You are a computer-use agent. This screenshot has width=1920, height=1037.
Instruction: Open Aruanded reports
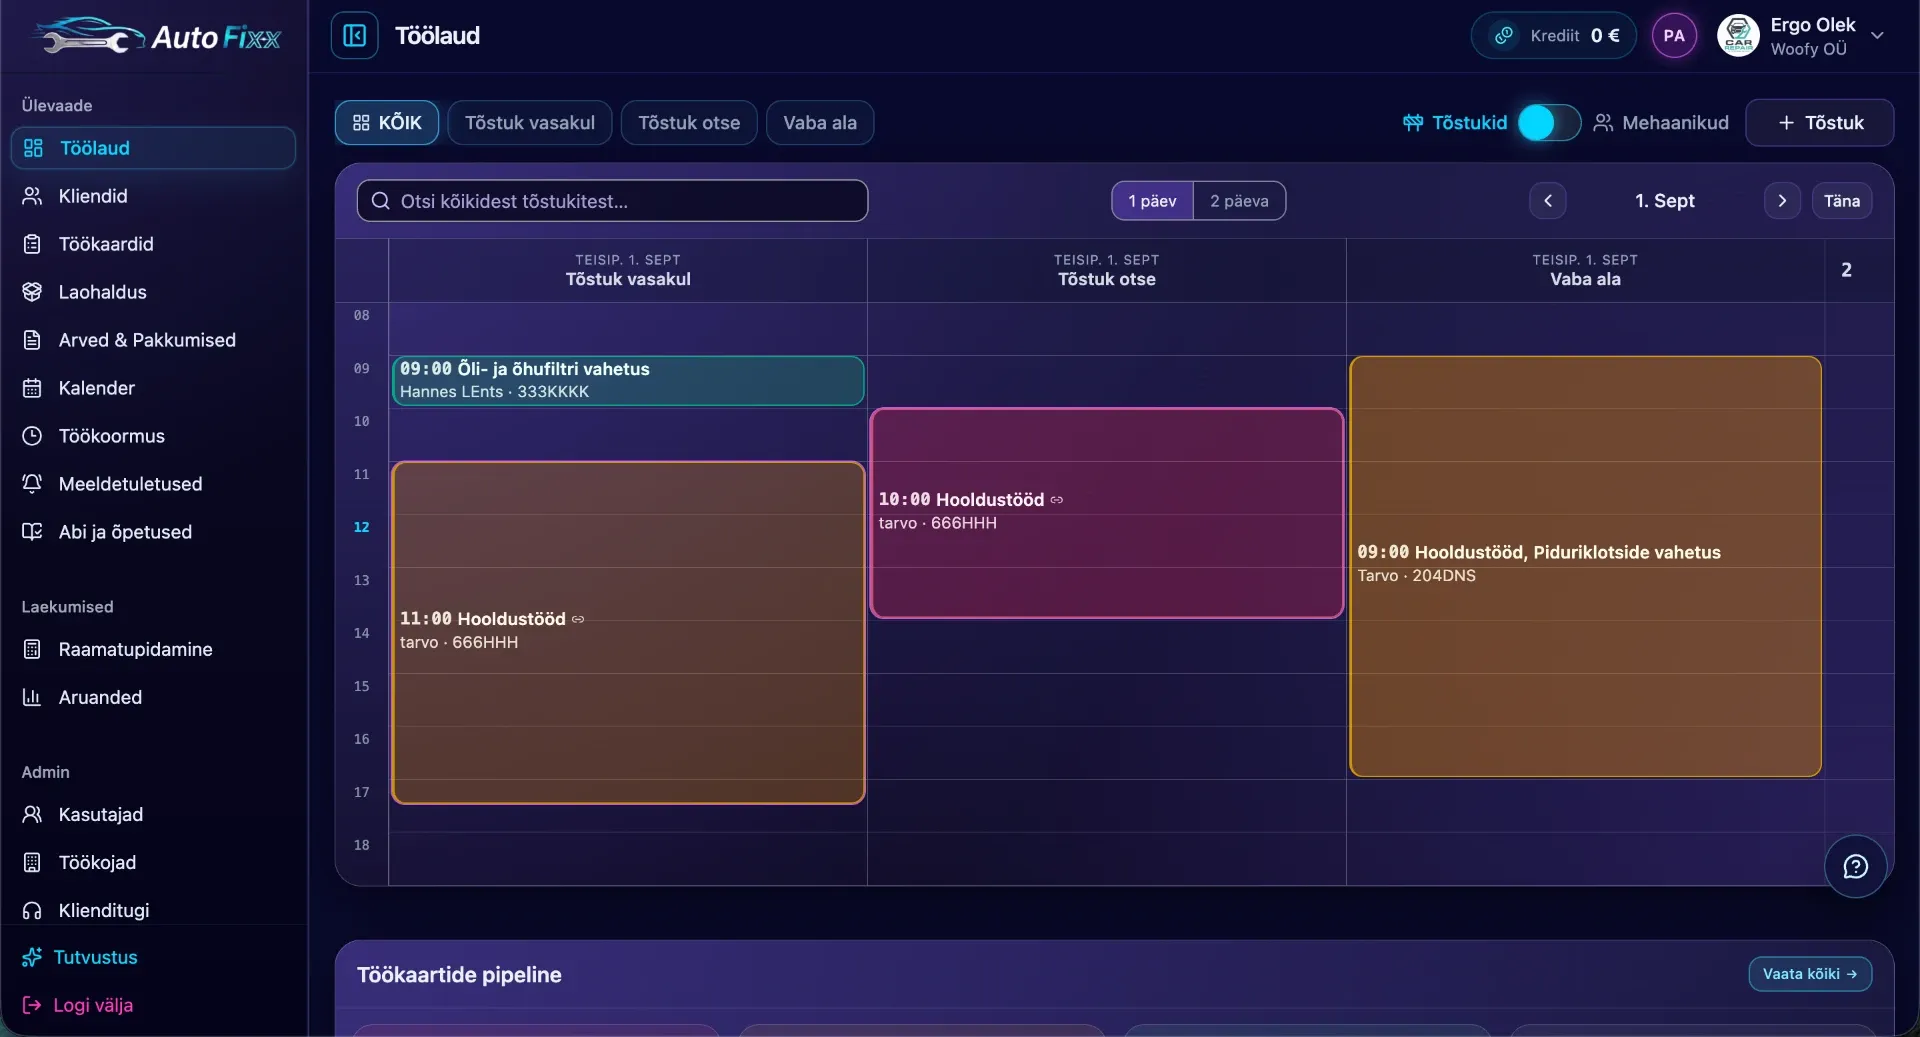(x=153, y=697)
